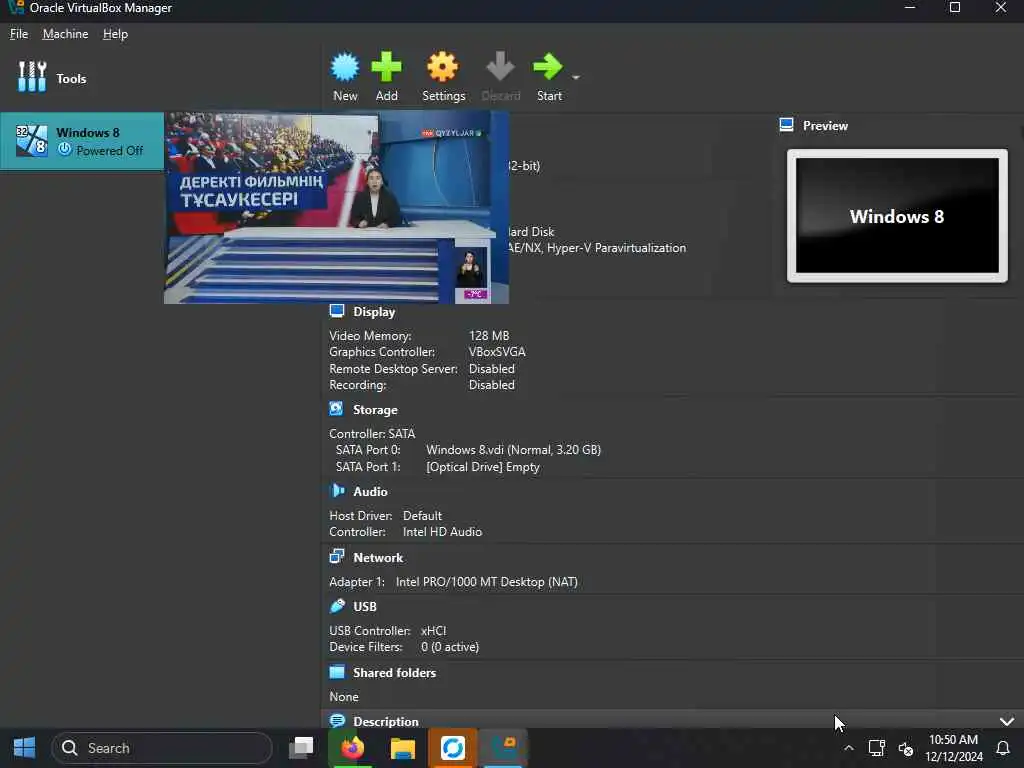Click the Video Memory 128 MB value
This screenshot has height=768, width=1024.
coord(488,336)
